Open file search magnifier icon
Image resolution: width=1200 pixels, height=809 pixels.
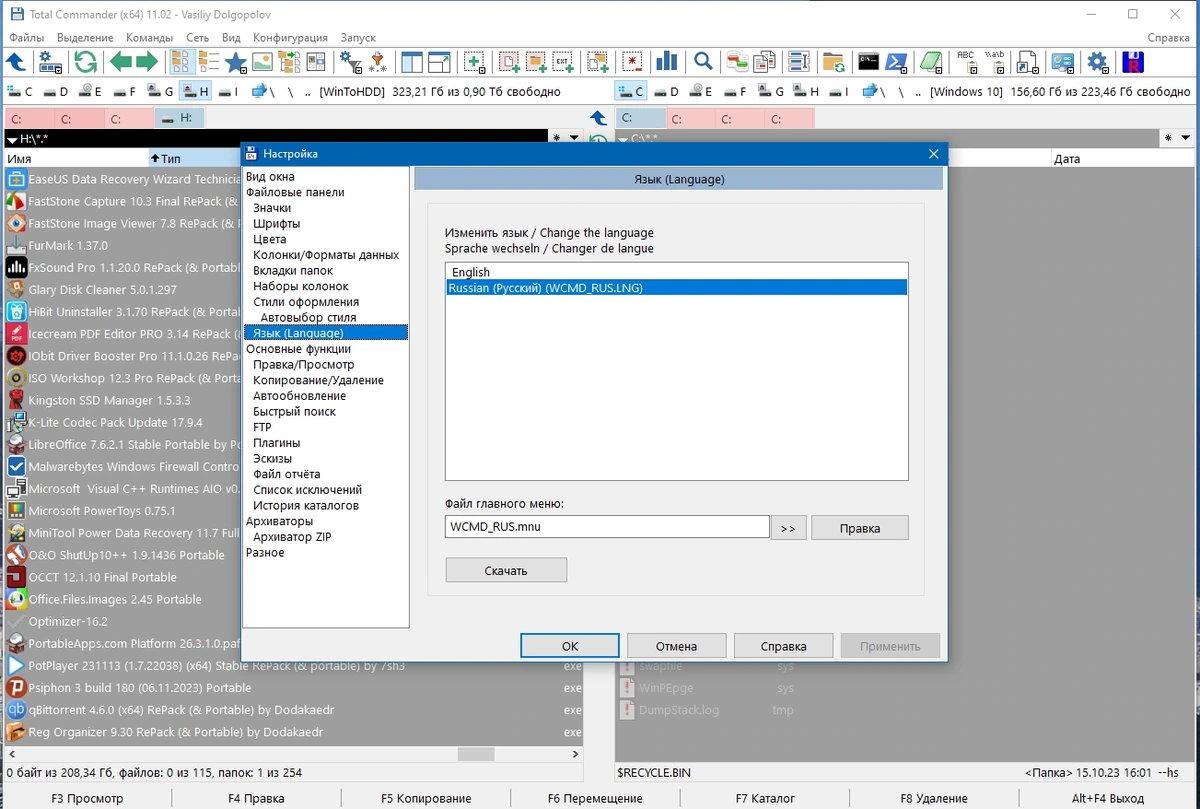pos(703,62)
